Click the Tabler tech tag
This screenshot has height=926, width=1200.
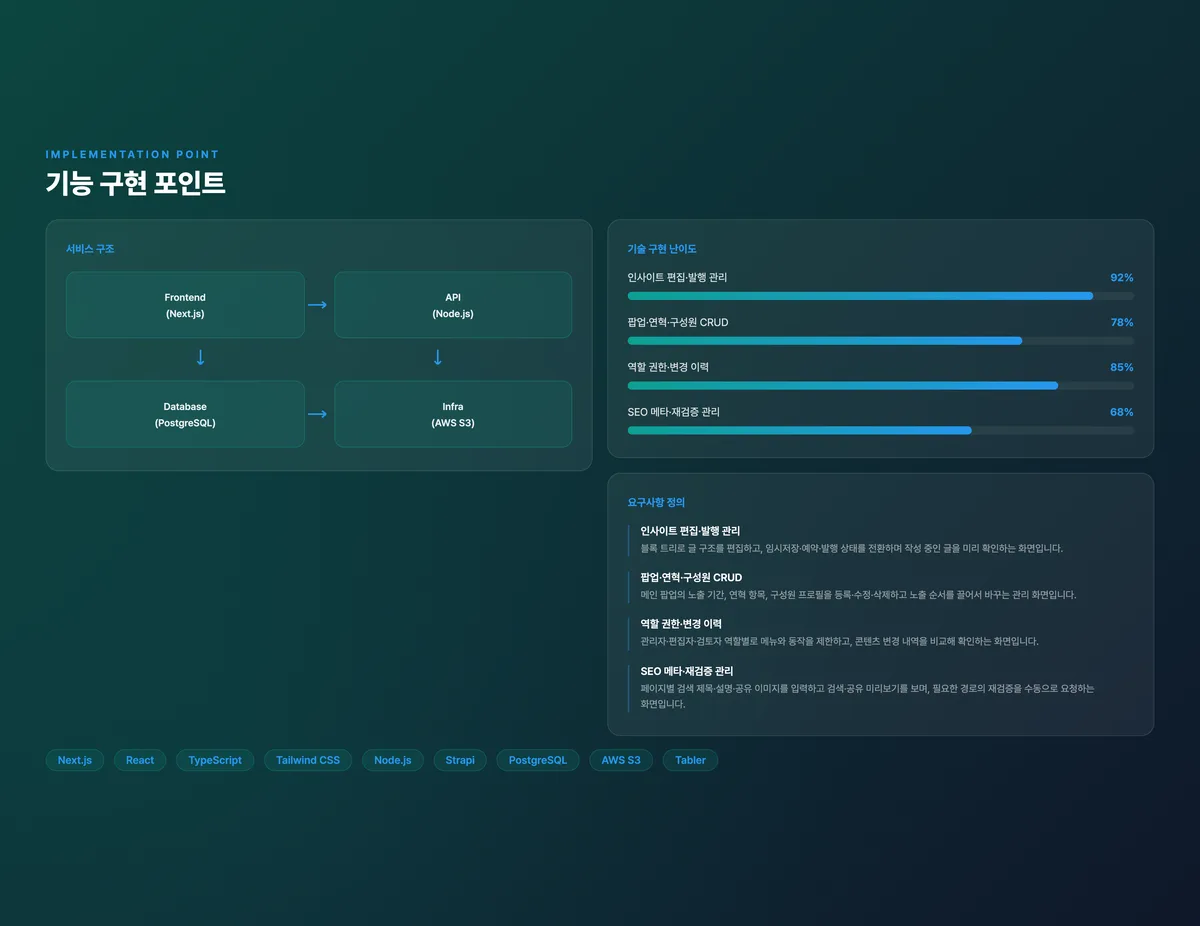pyautogui.click(x=690, y=760)
